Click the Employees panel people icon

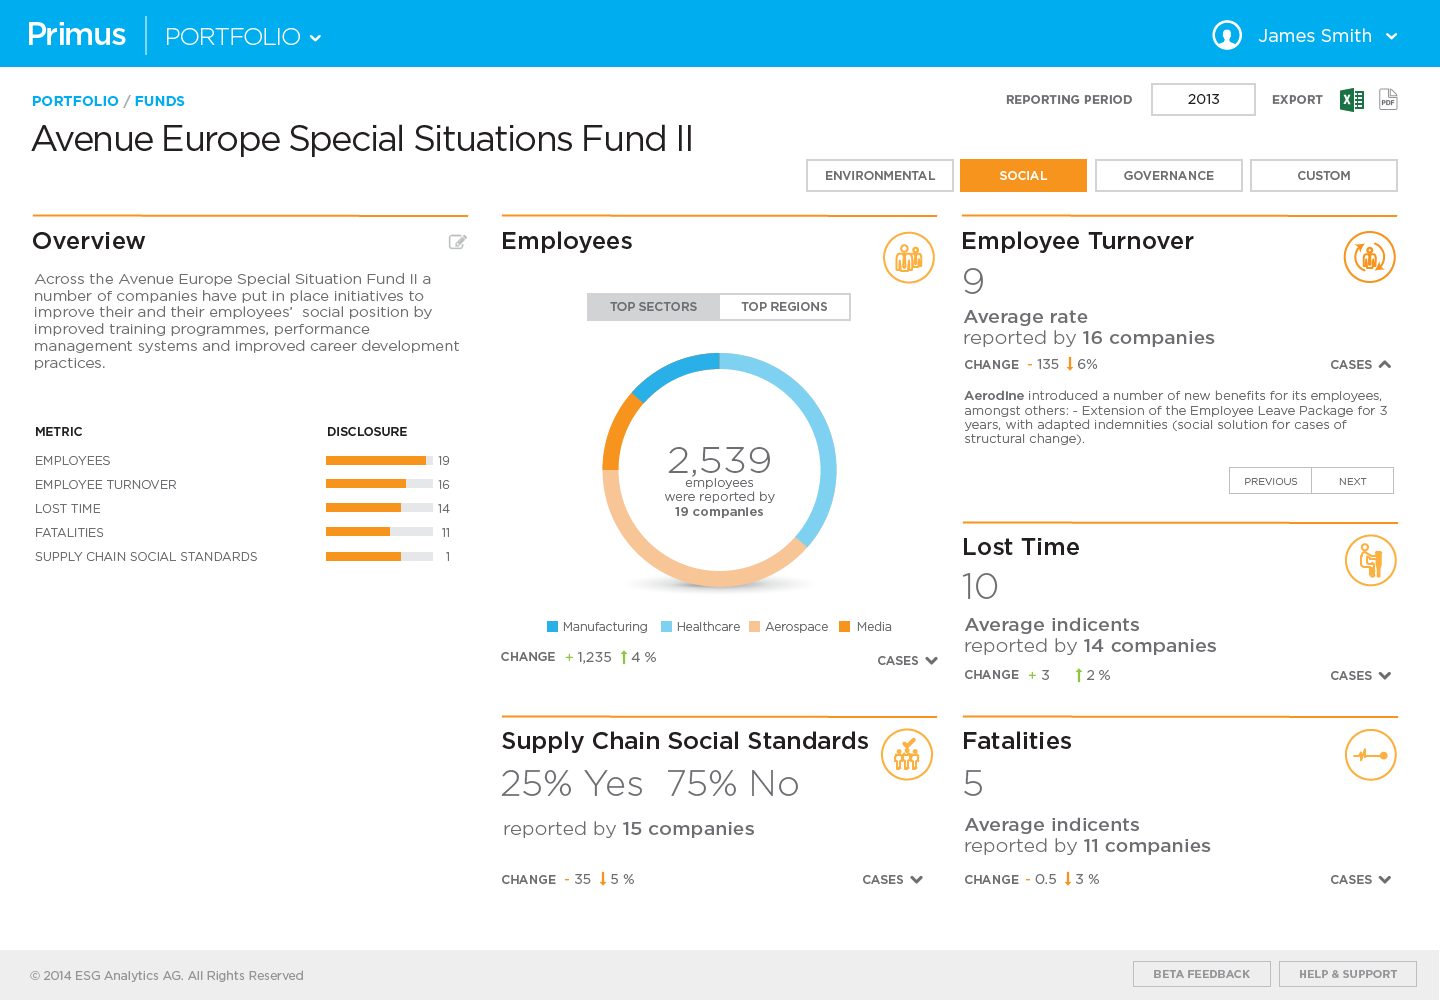click(x=909, y=257)
